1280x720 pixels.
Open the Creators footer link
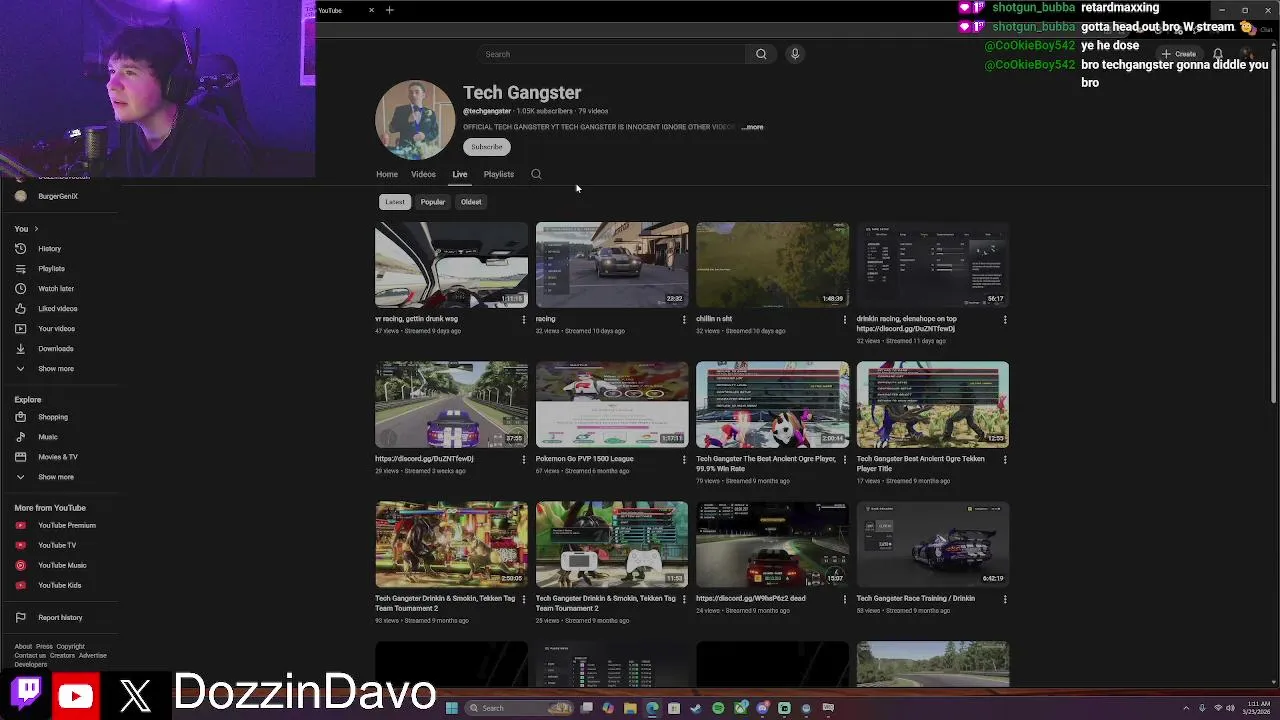pos(62,656)
